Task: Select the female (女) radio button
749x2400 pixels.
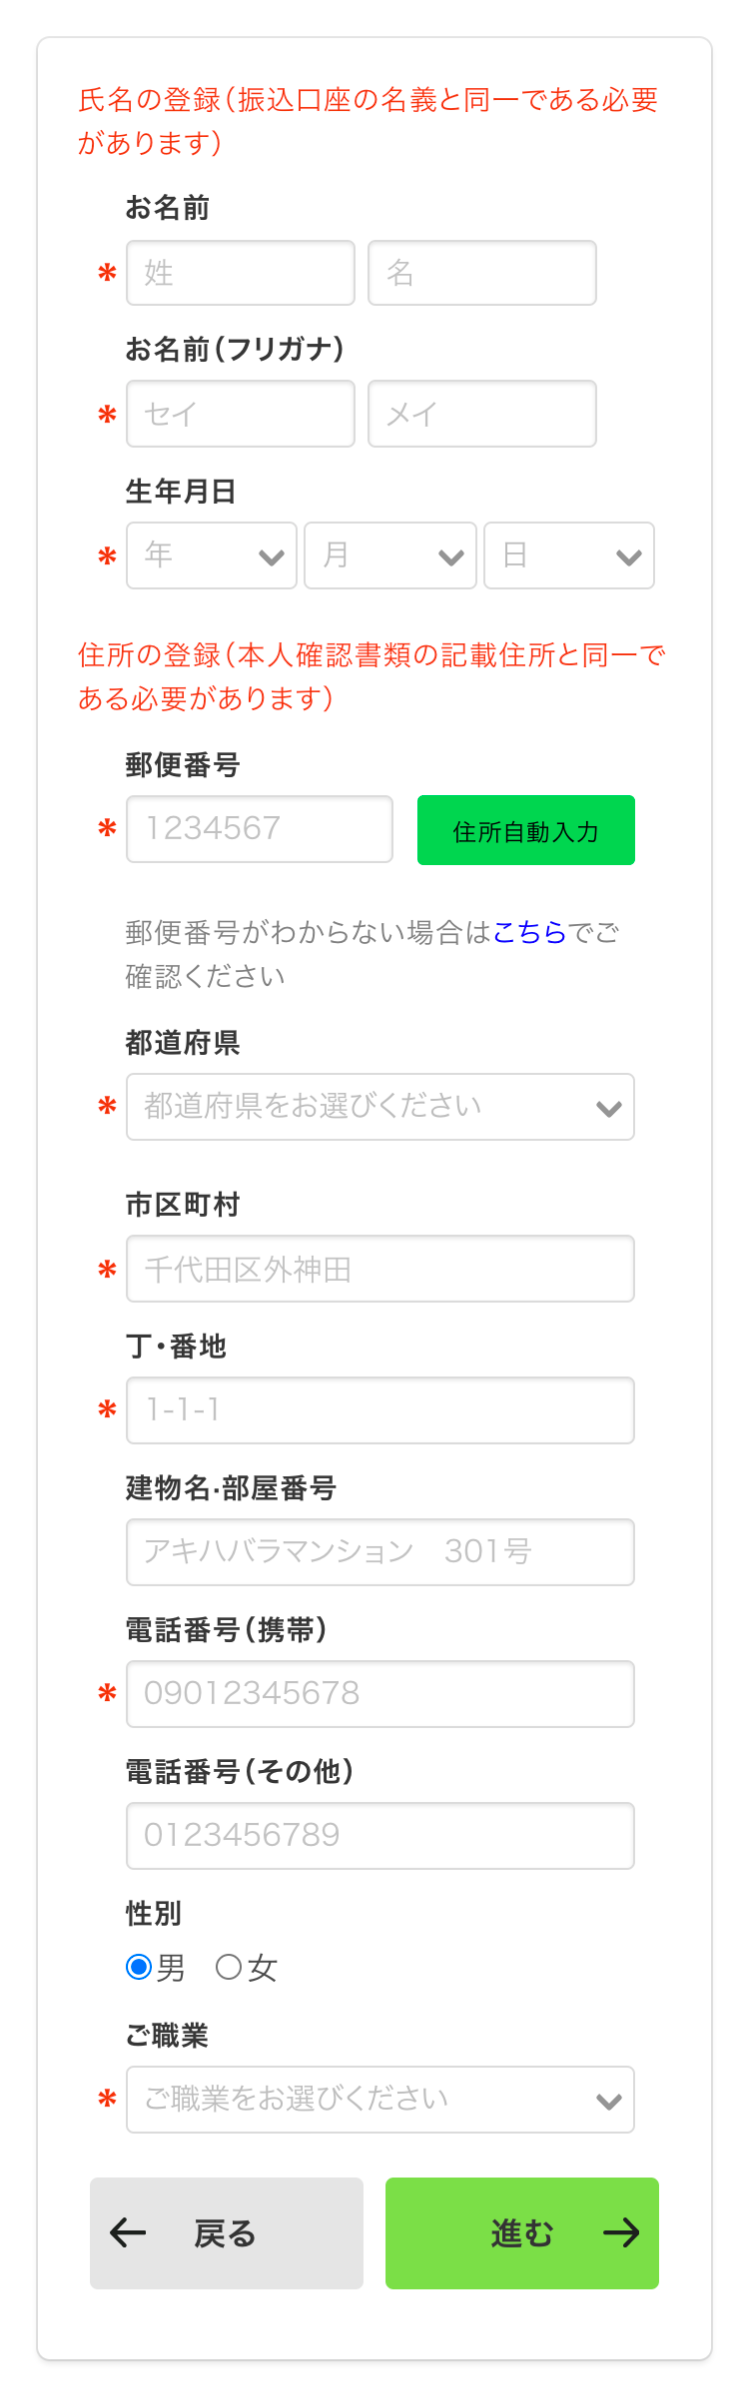Action: click(x=228, y=1967)
